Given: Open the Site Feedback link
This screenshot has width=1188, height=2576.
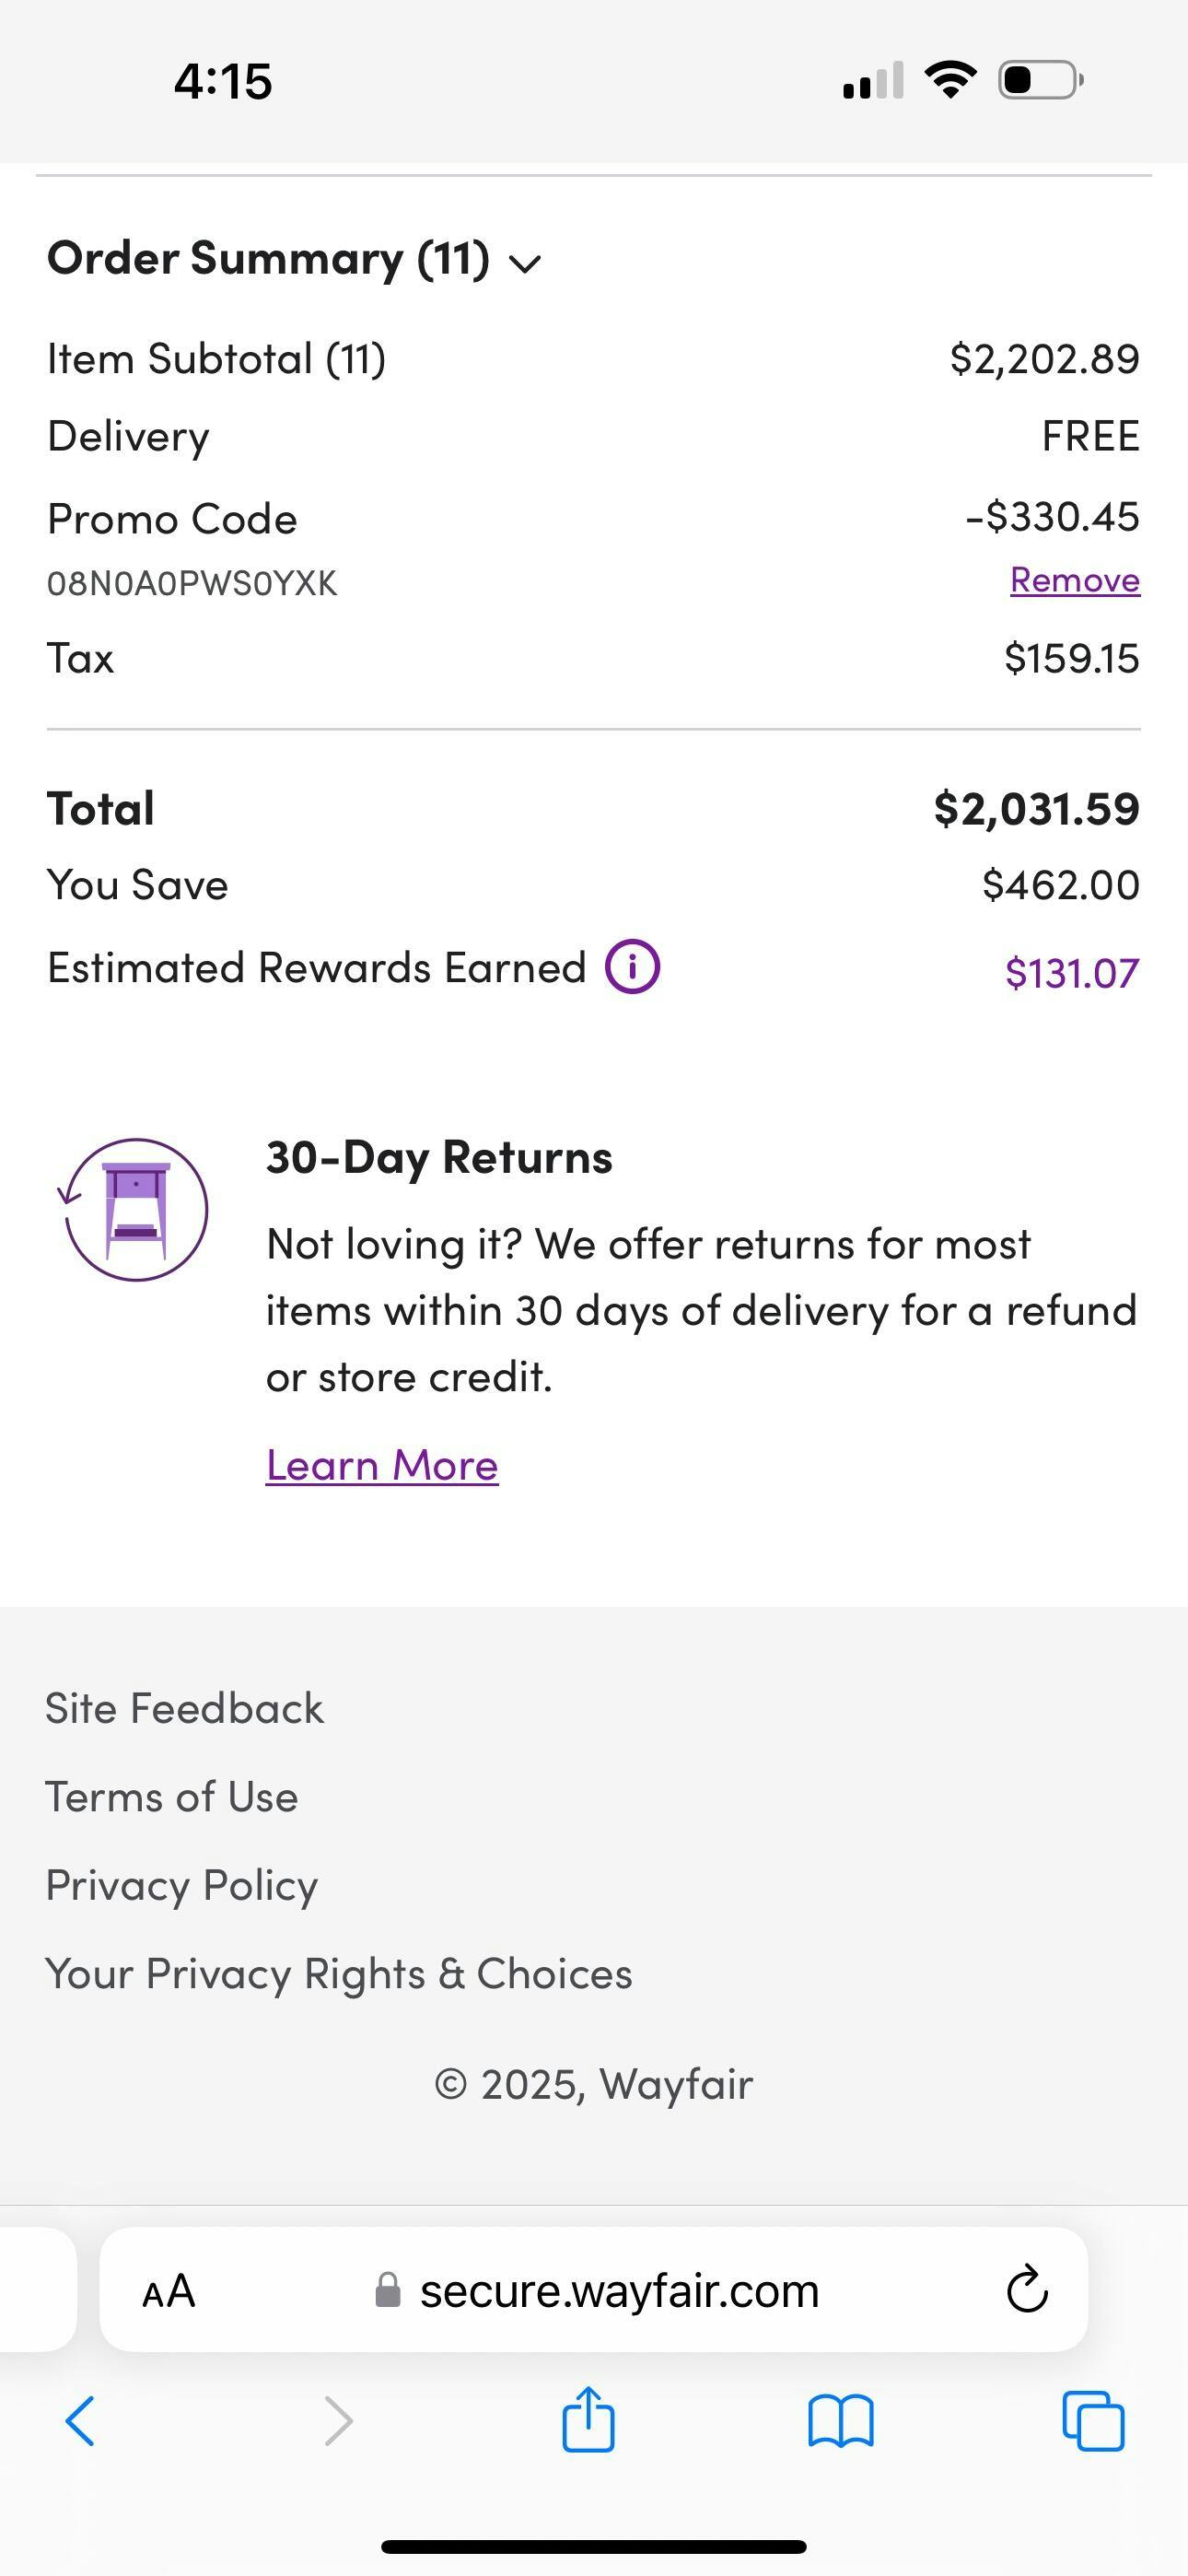Looking at the screenshot, I should (185, 1708).
